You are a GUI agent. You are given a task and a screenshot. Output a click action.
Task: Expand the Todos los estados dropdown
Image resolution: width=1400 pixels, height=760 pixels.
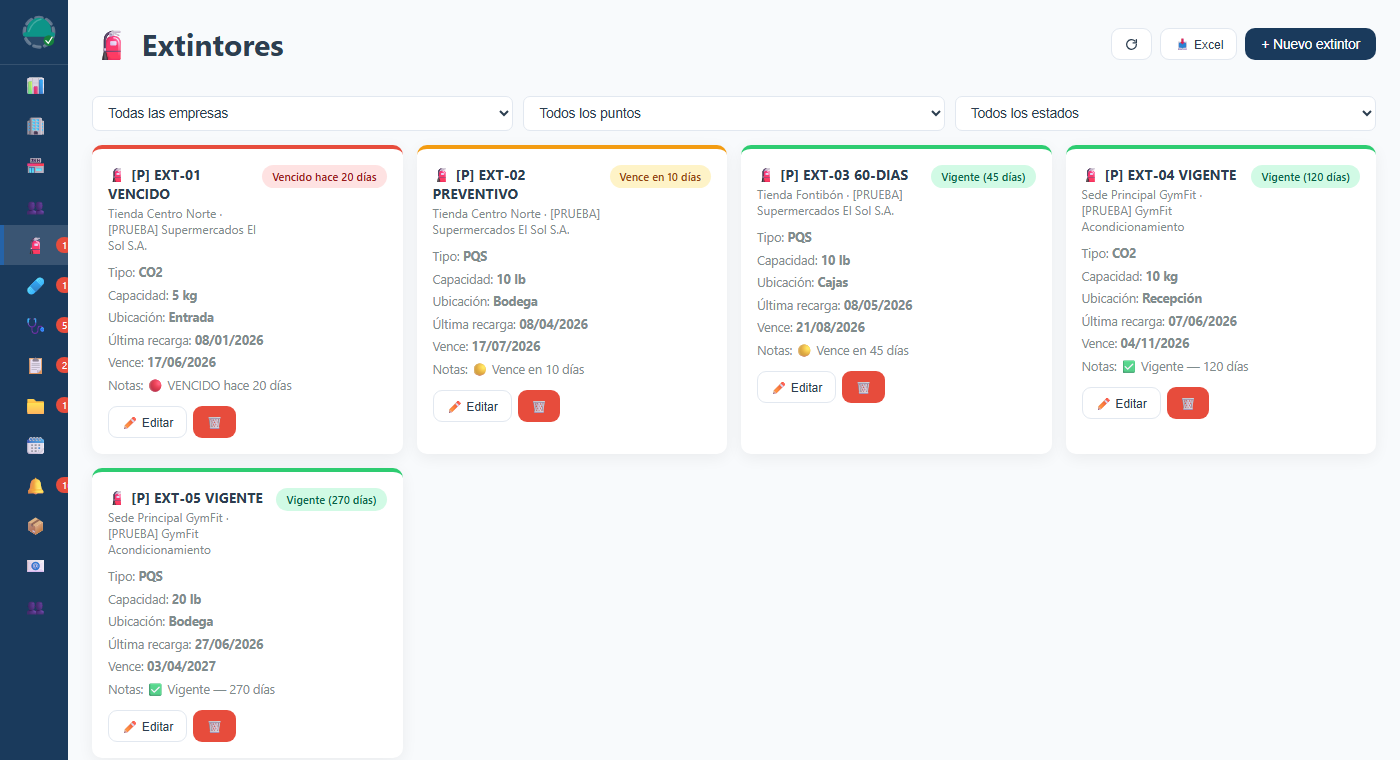(1165, 113)
